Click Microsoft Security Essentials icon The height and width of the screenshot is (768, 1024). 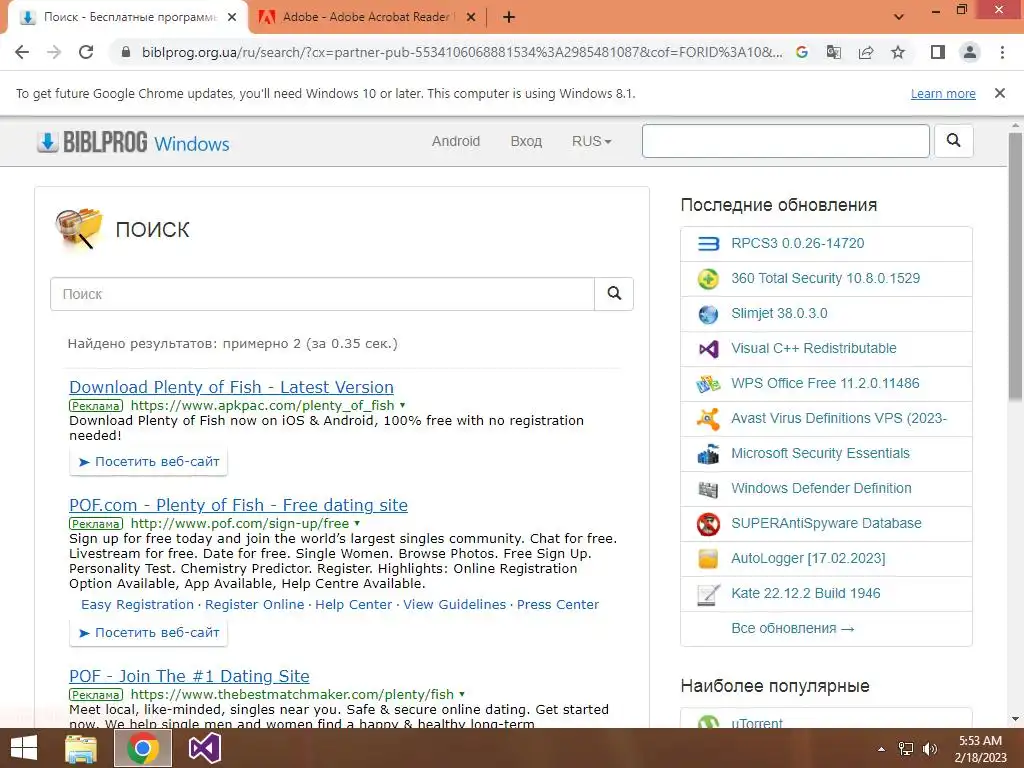click(x=708, y=454)
